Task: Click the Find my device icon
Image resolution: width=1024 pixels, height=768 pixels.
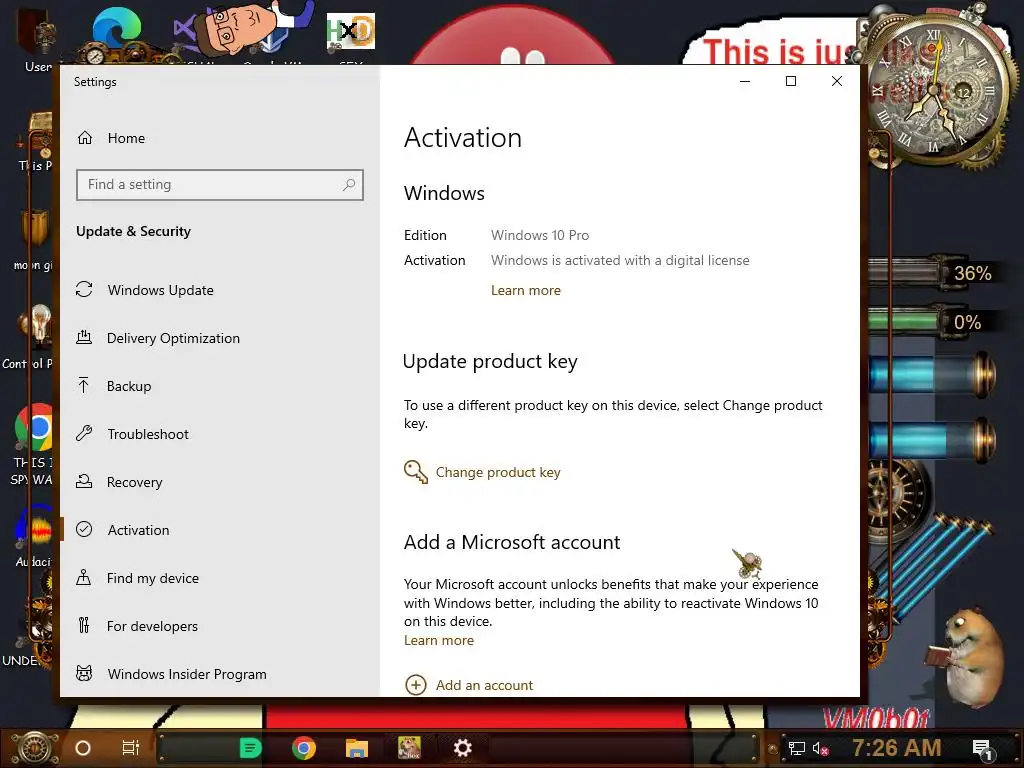Action: point(84,577)
